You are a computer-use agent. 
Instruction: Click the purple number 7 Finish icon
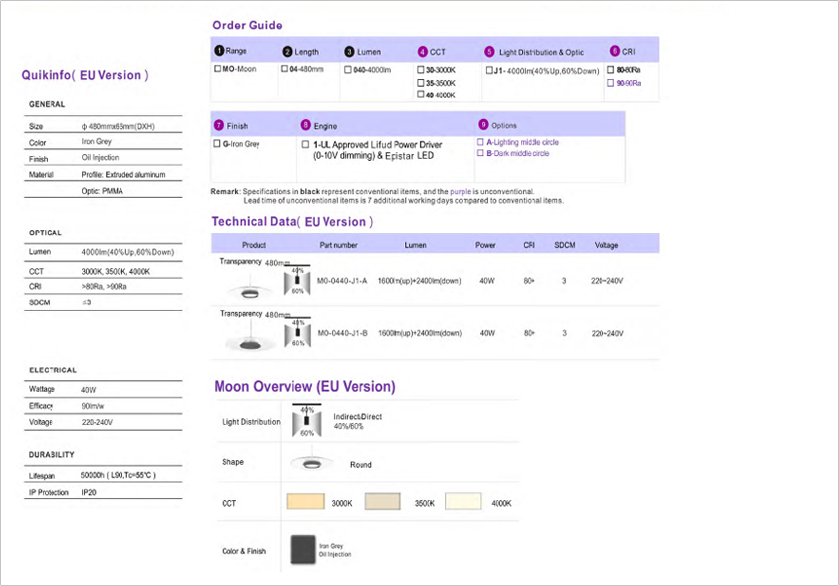[219, 125]
